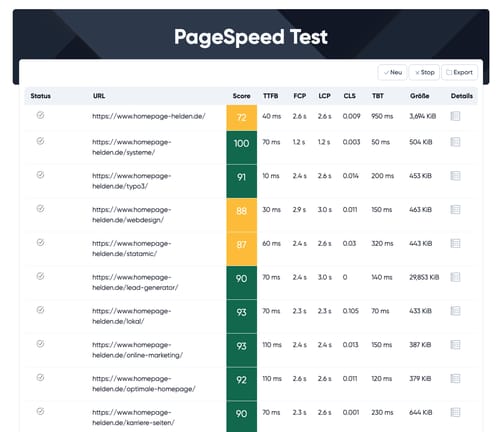This screenshot has height=432, width=500.
Task: Open details icon for the systeme/ row
Action: 455,142
